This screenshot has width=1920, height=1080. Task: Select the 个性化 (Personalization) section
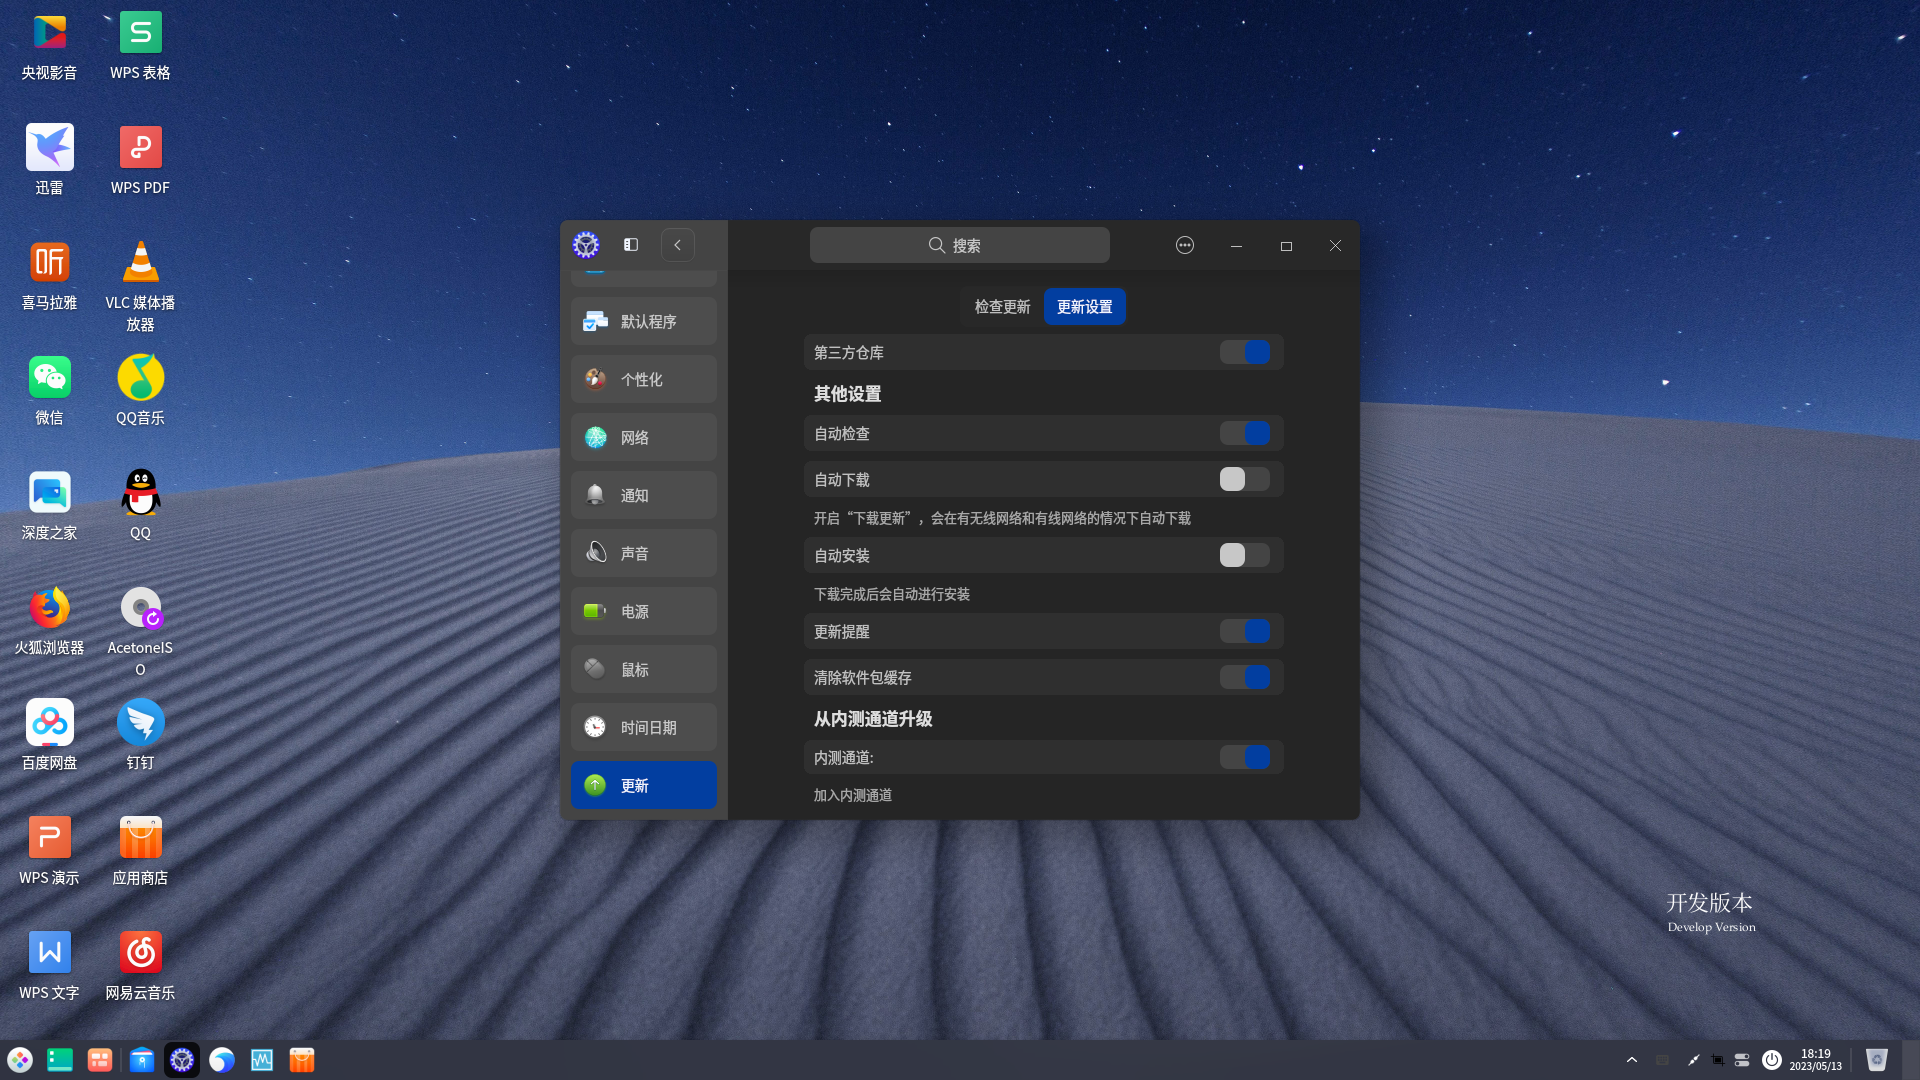click(643, 379)
